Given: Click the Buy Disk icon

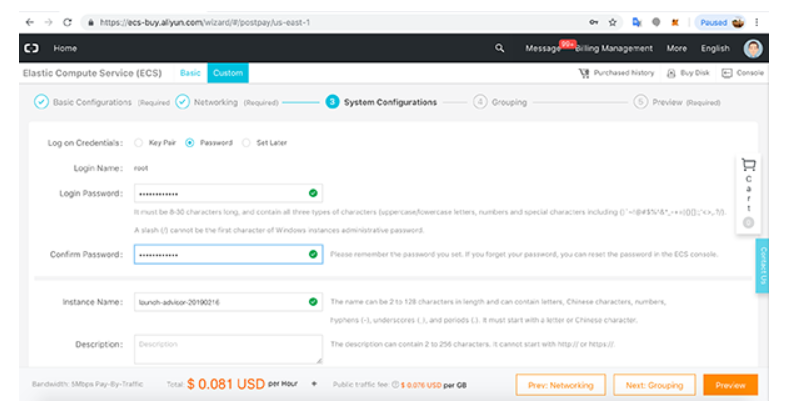Looking at the screenshot, I should 671,73.
